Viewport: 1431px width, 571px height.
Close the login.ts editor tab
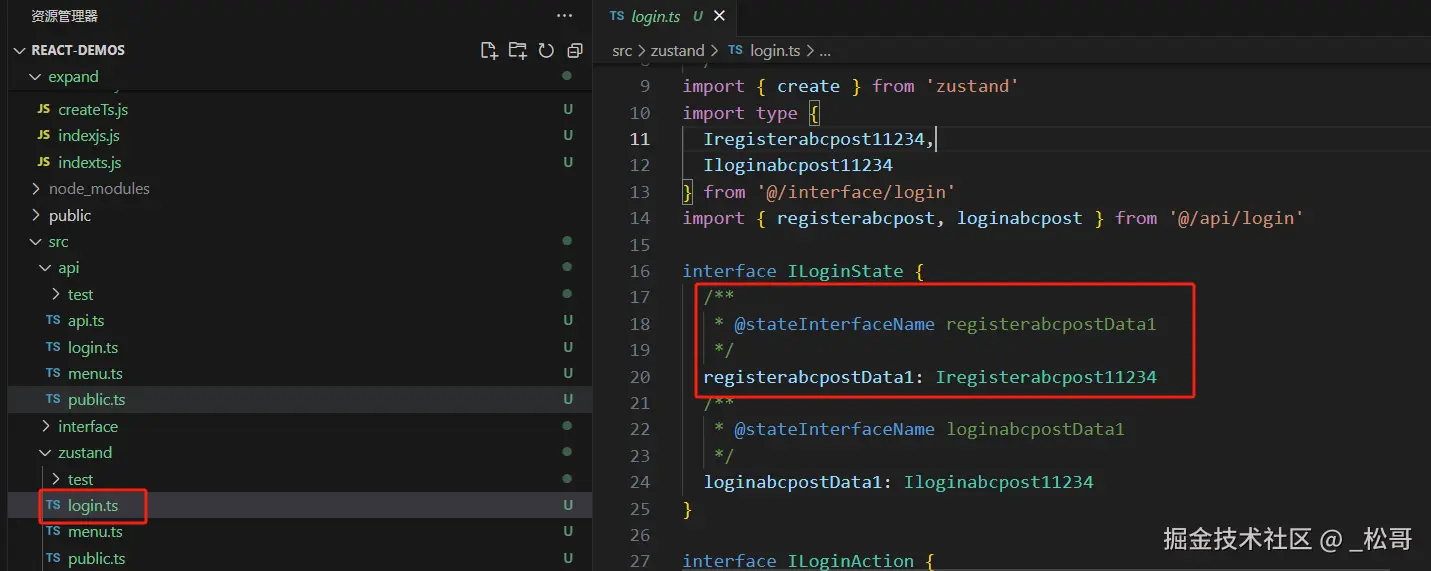click(x=719, y=16)
